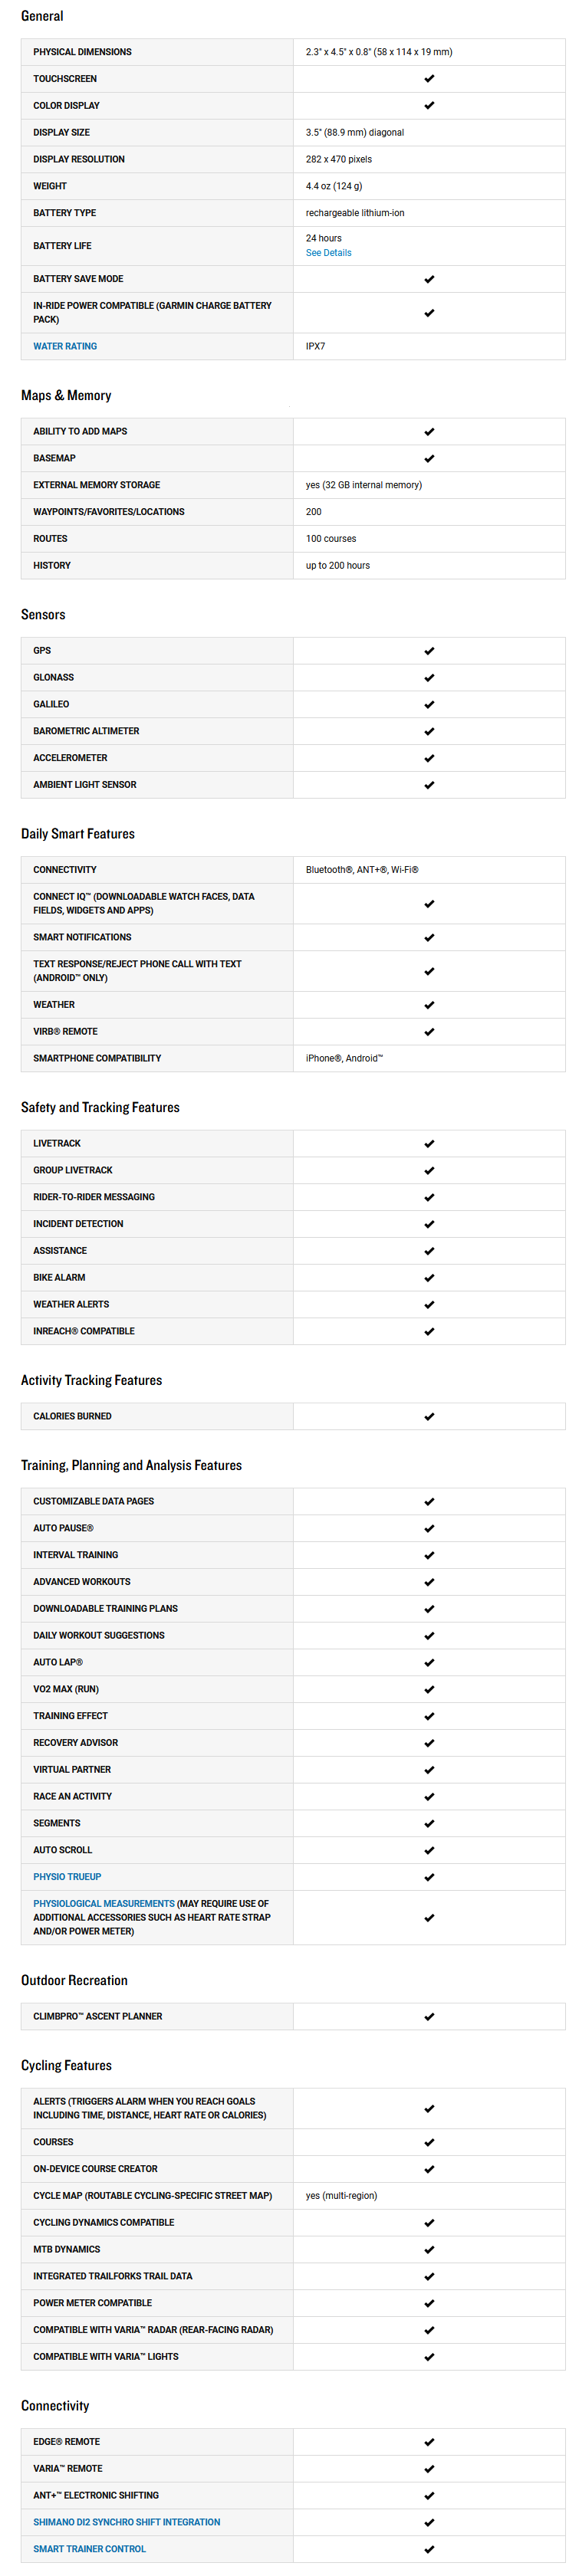579x2576 pixels.
Task: Click the Calories Burned checkmark
Action: (x=429, y=1416)
